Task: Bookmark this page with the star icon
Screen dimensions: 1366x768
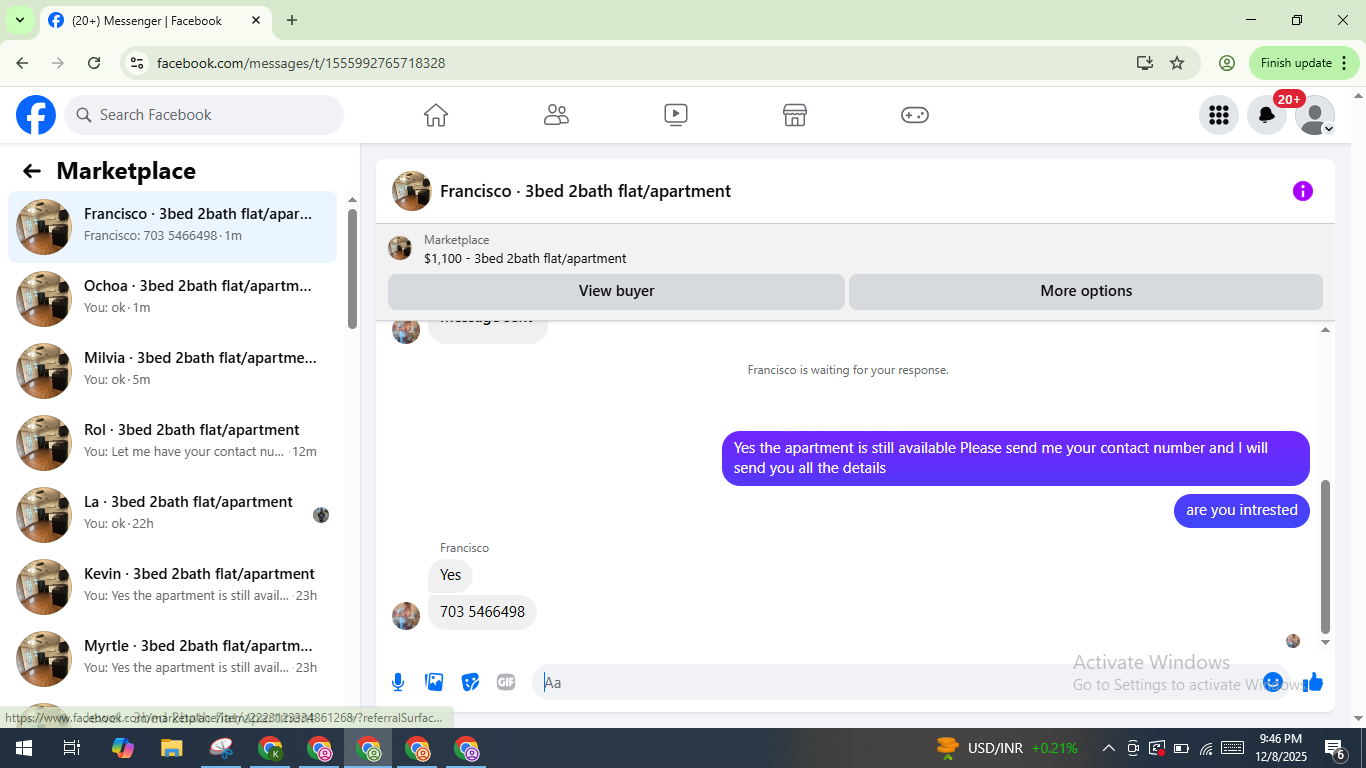Action: [x=1177, y=63]
